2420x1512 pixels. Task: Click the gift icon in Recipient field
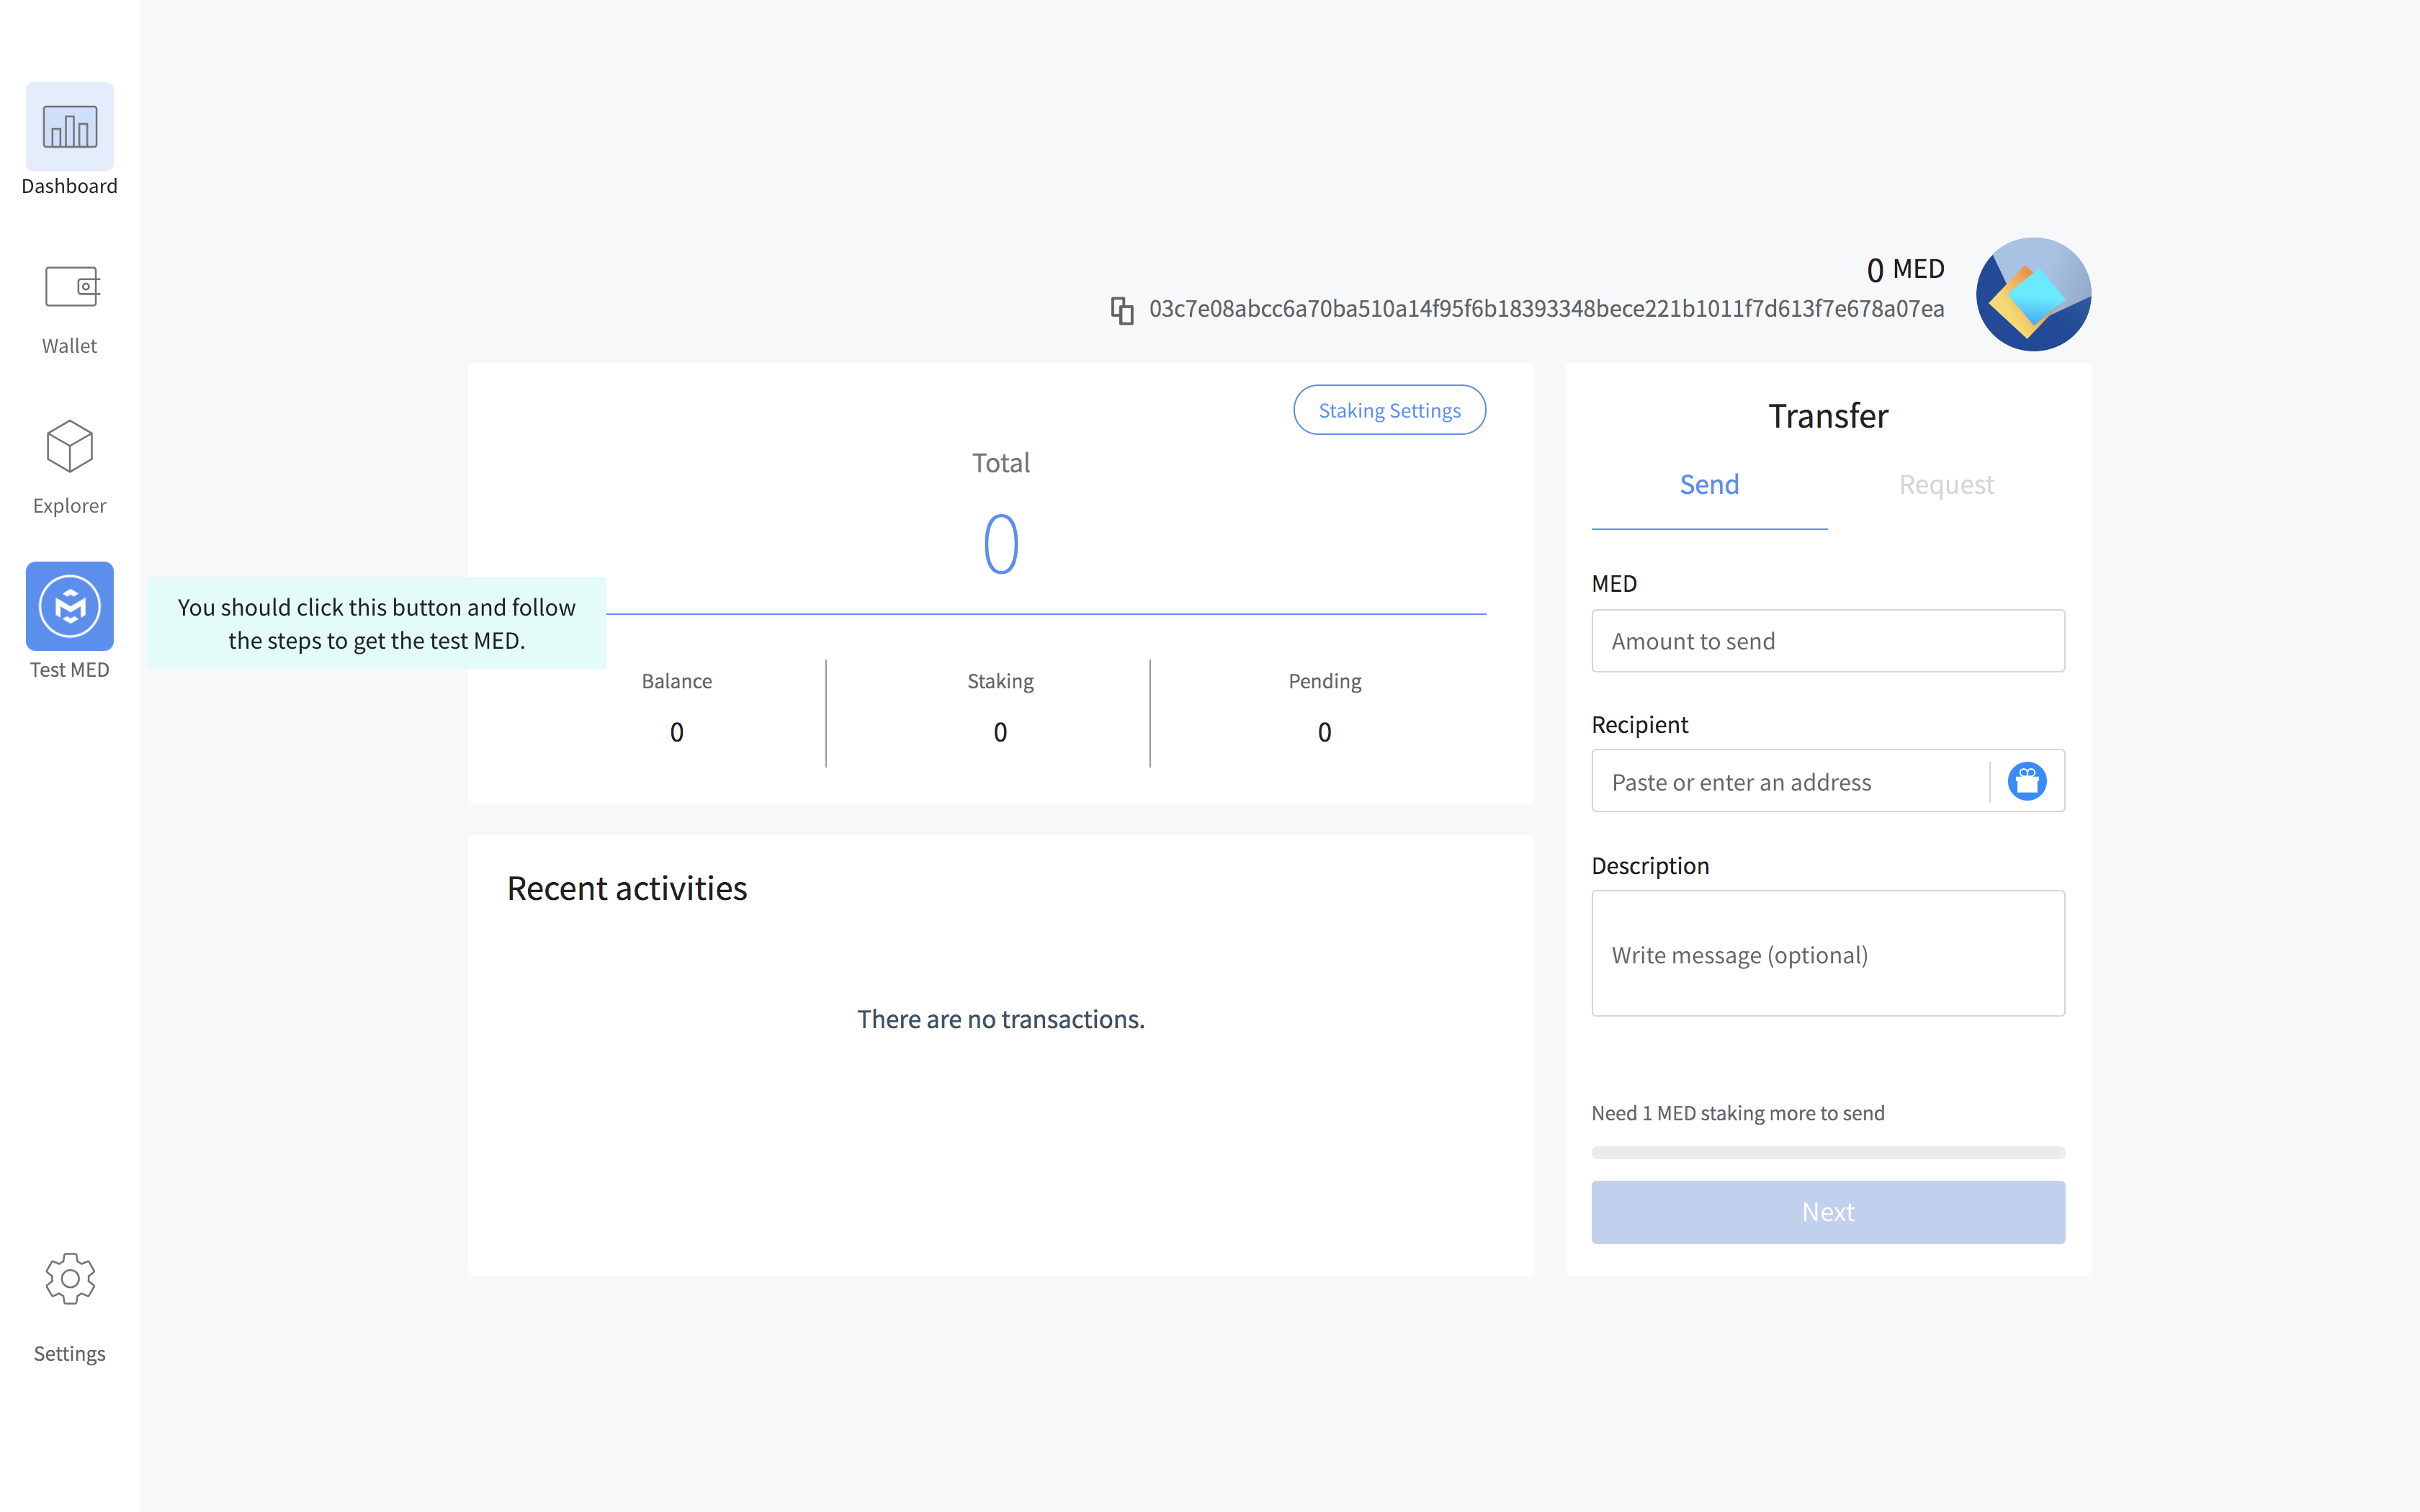[x=2026, y=781]
